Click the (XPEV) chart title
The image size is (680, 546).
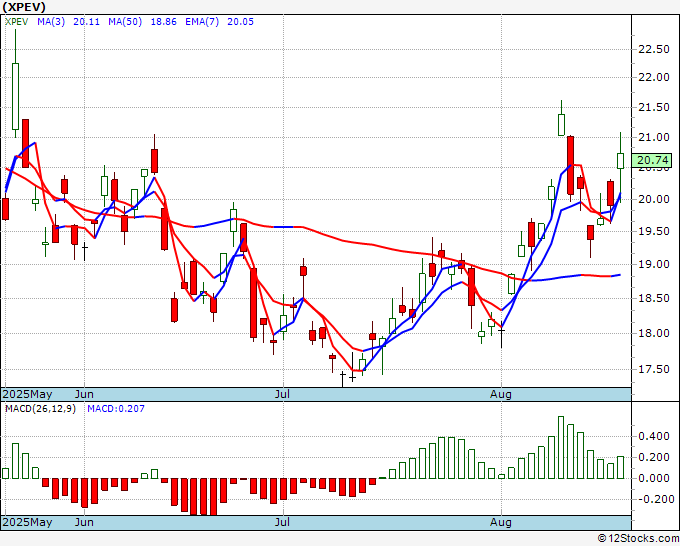click(x=24, y=7)
